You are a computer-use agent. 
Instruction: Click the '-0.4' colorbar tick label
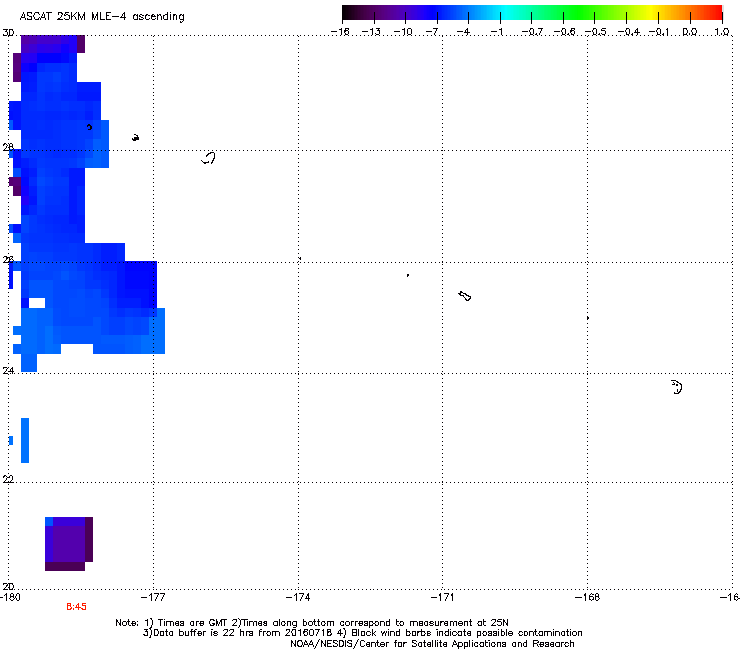628,32
